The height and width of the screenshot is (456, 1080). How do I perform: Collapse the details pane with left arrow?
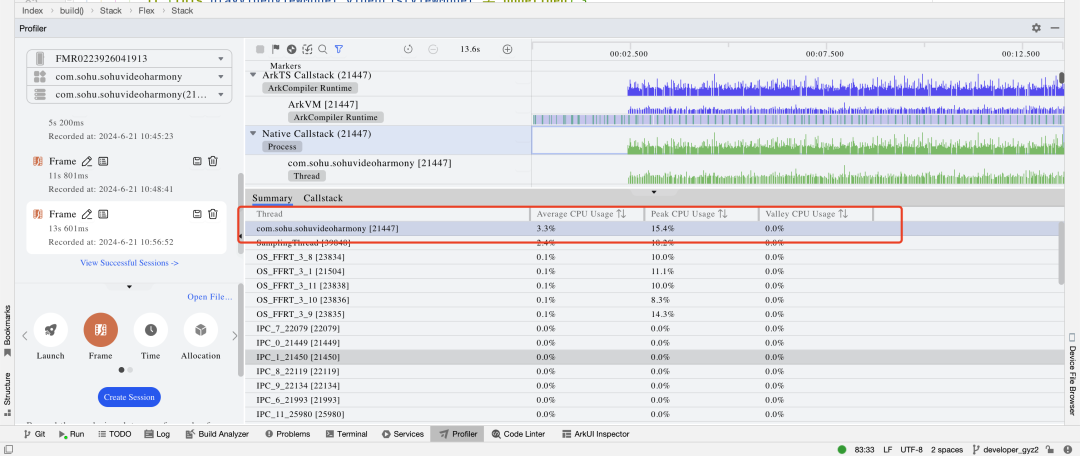[240, 236]
